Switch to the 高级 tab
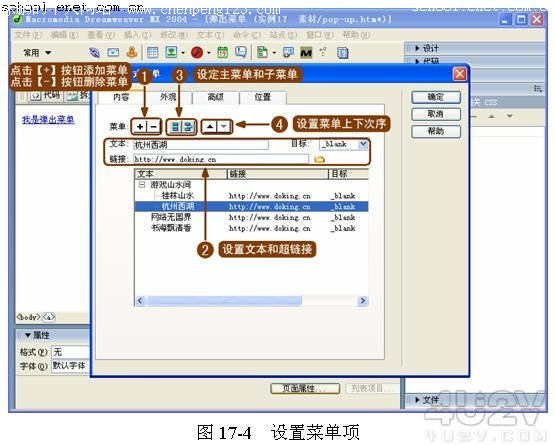This screenshot has width=555, height=445. click(x=215, y=97)
